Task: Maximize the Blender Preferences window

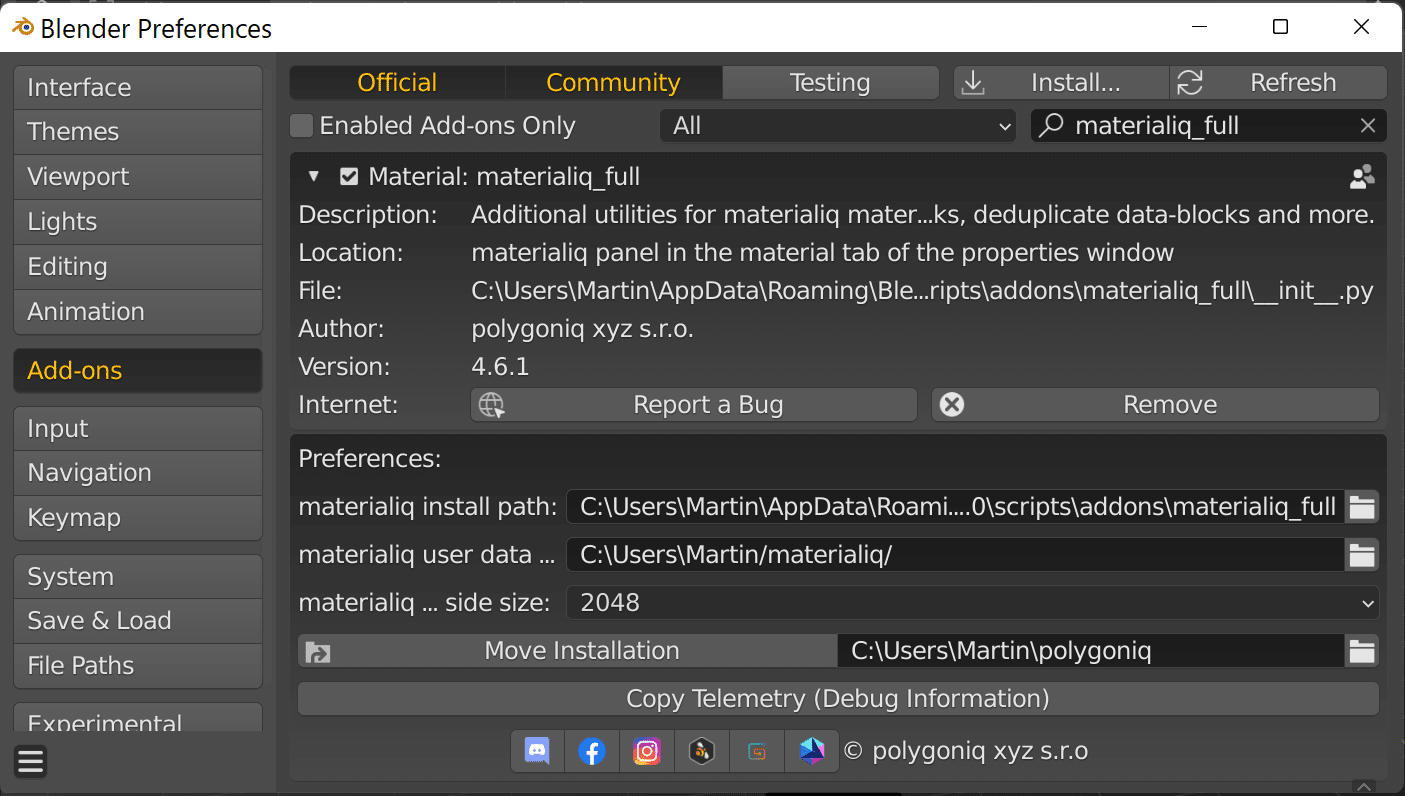Action: click(x=1280, y=27)
